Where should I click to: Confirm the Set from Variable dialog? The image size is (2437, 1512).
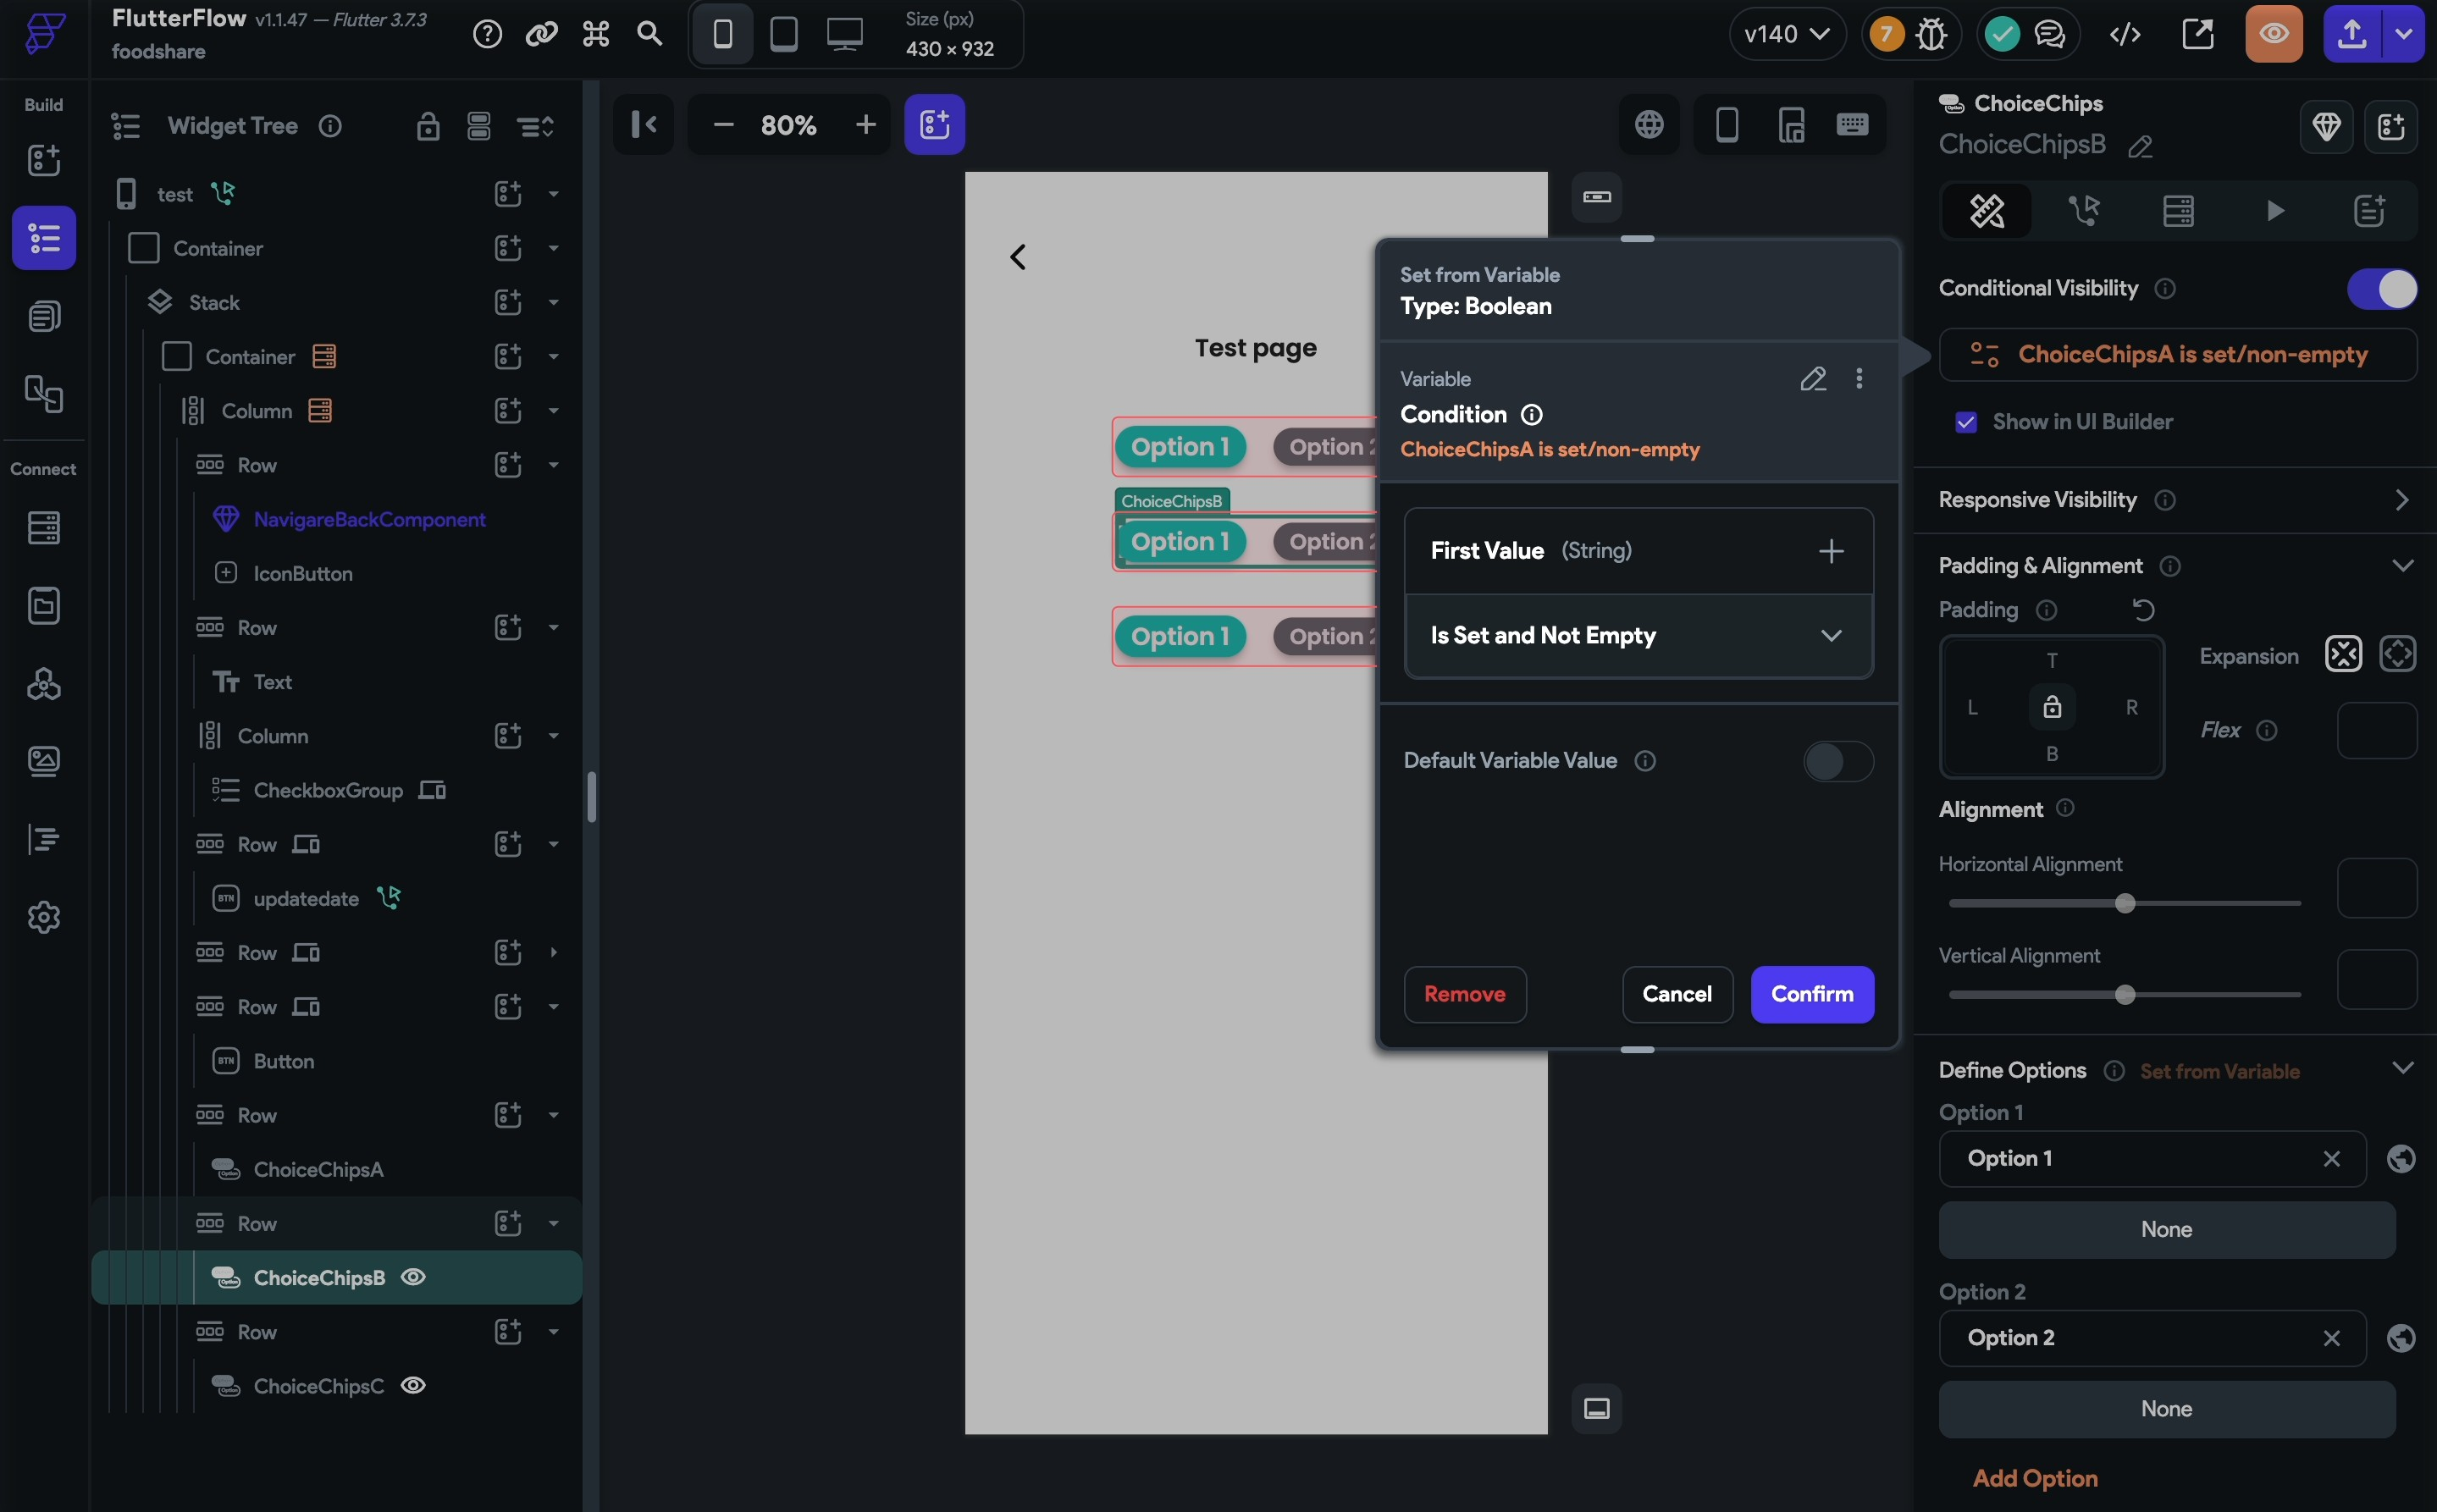[x=1812, y=995]
